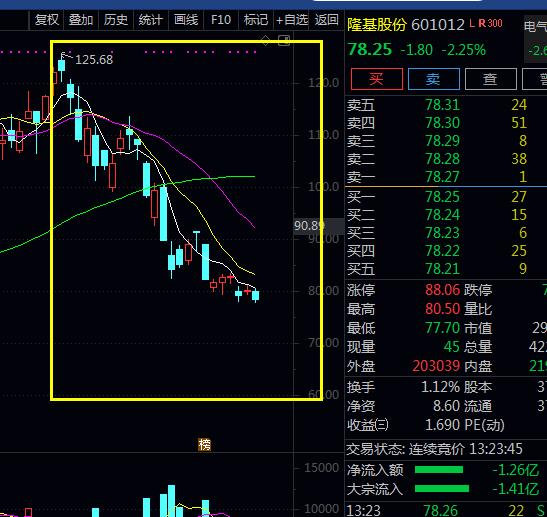Click the 最低 low value 77.70

click(x=442, y=328)
